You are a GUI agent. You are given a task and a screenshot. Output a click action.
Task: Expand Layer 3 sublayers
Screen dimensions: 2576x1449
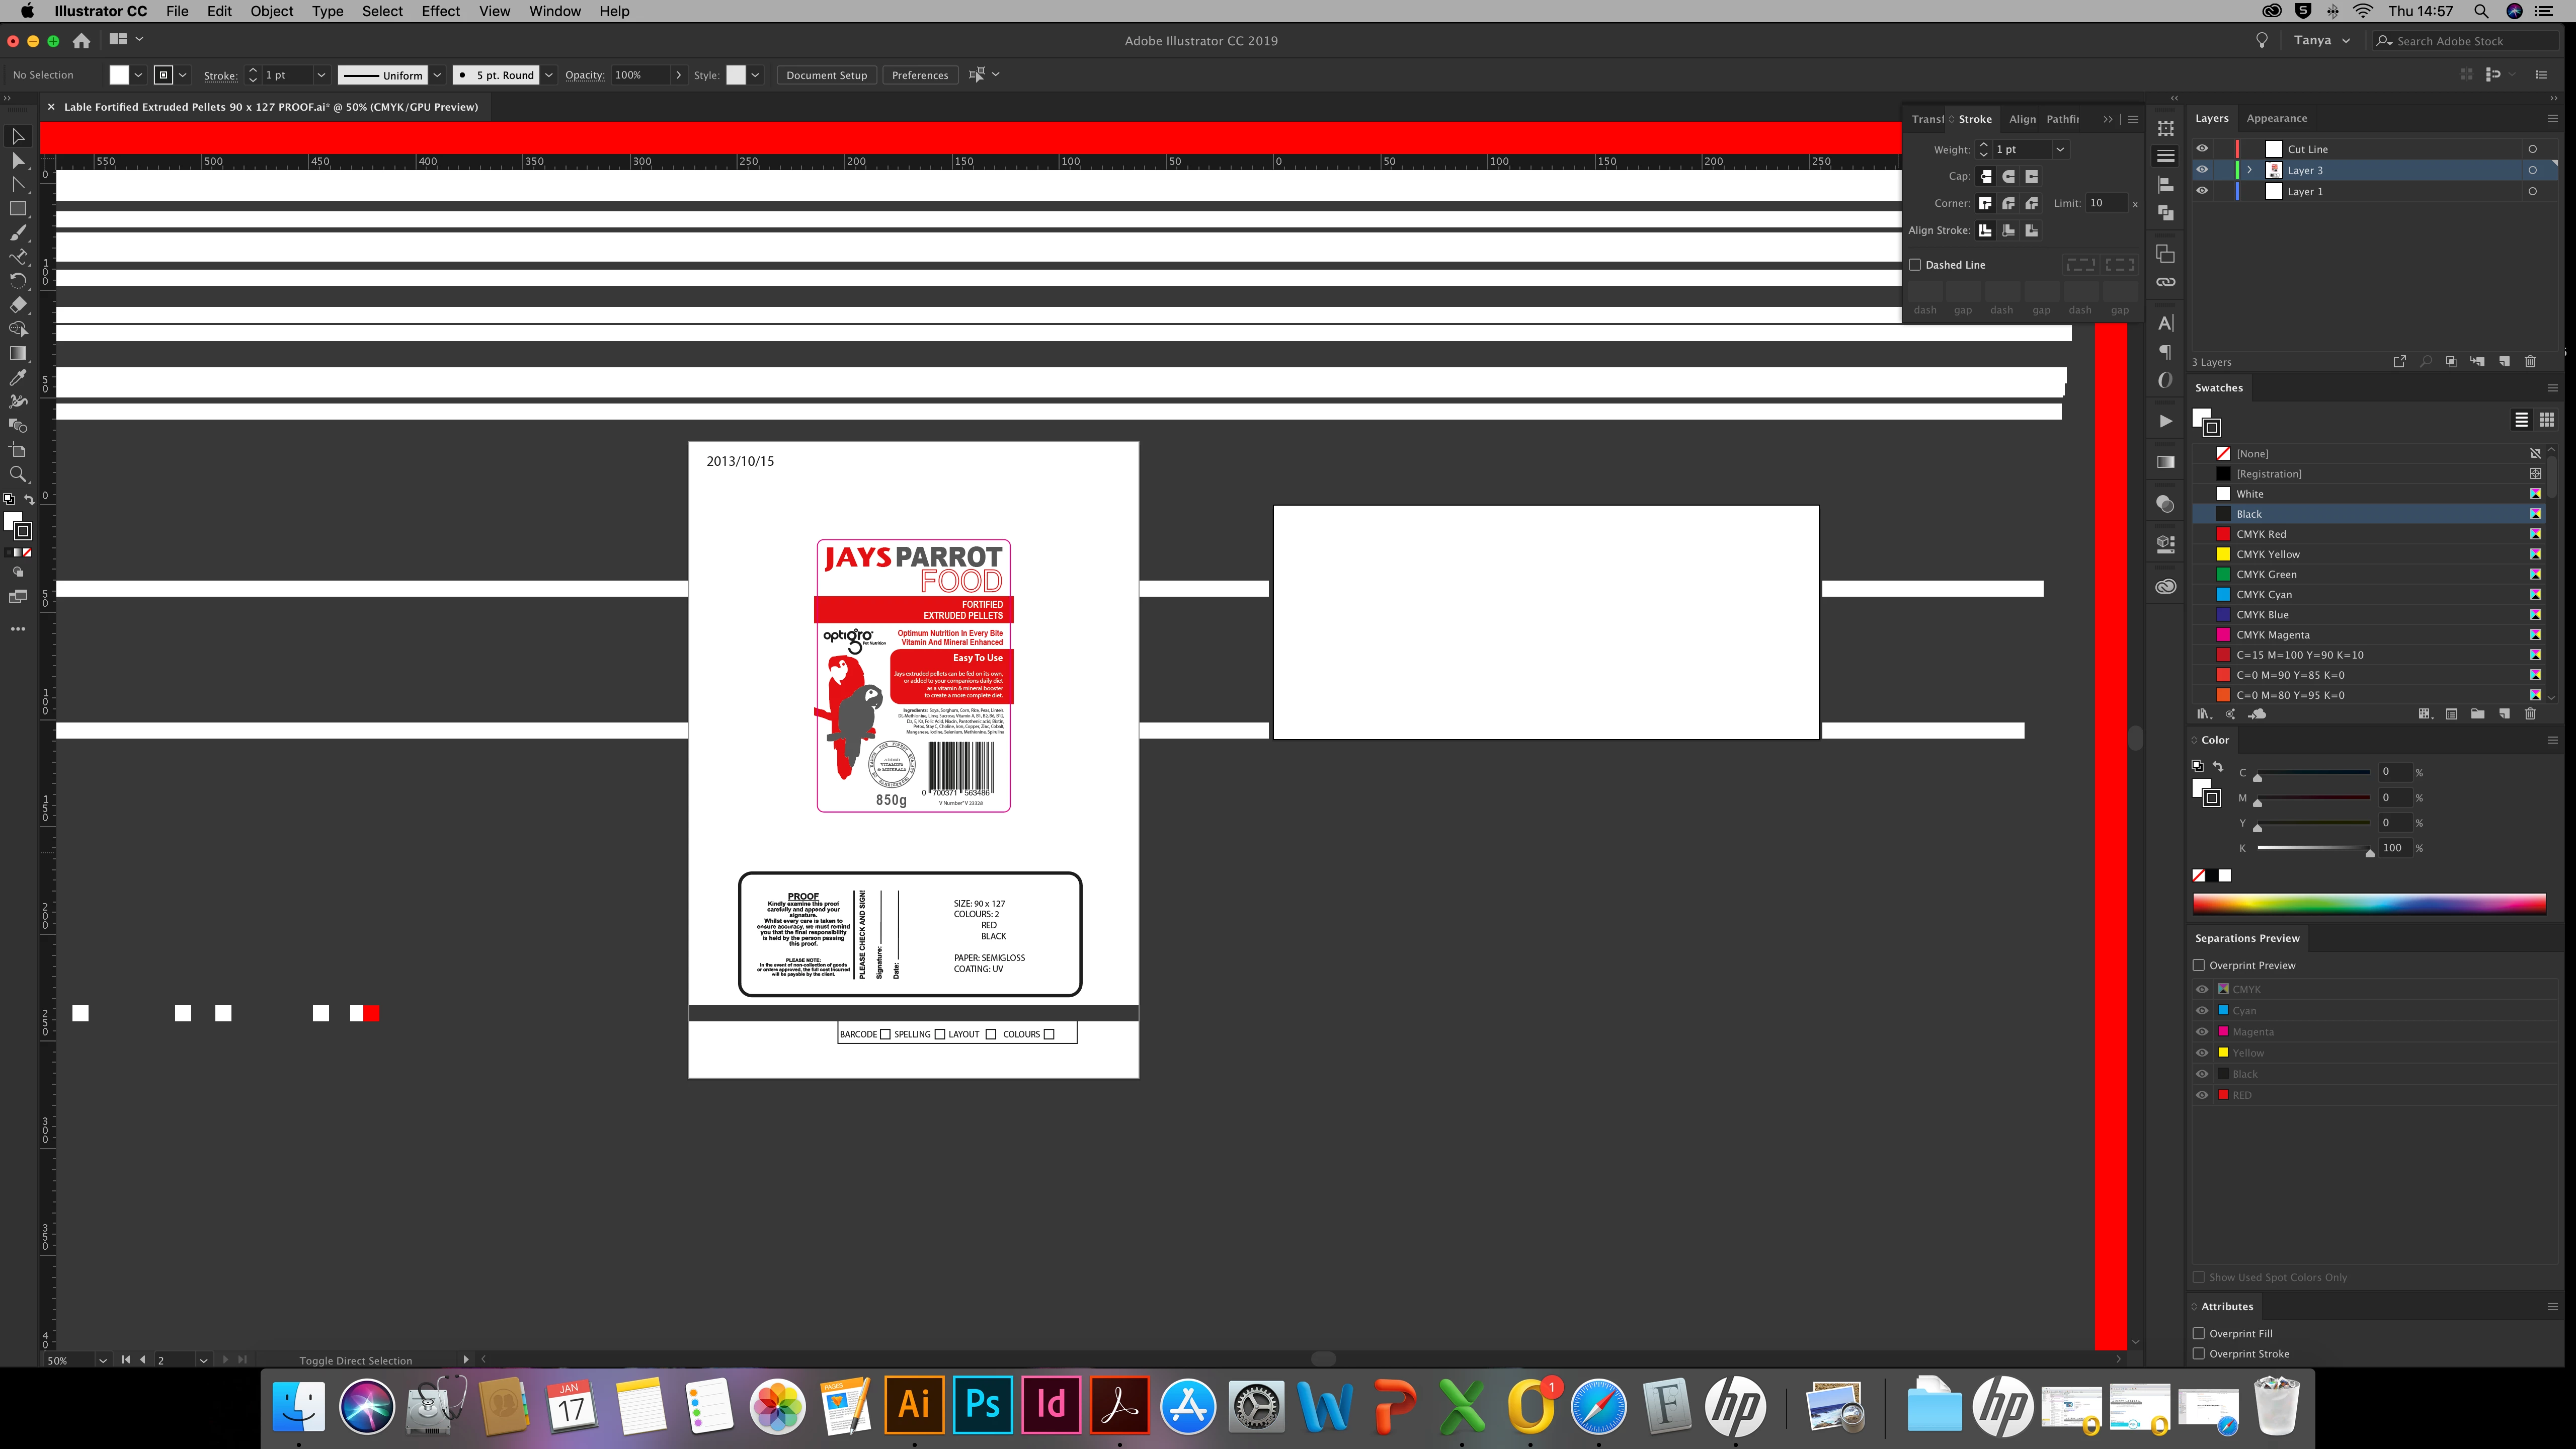[2250, 170]
